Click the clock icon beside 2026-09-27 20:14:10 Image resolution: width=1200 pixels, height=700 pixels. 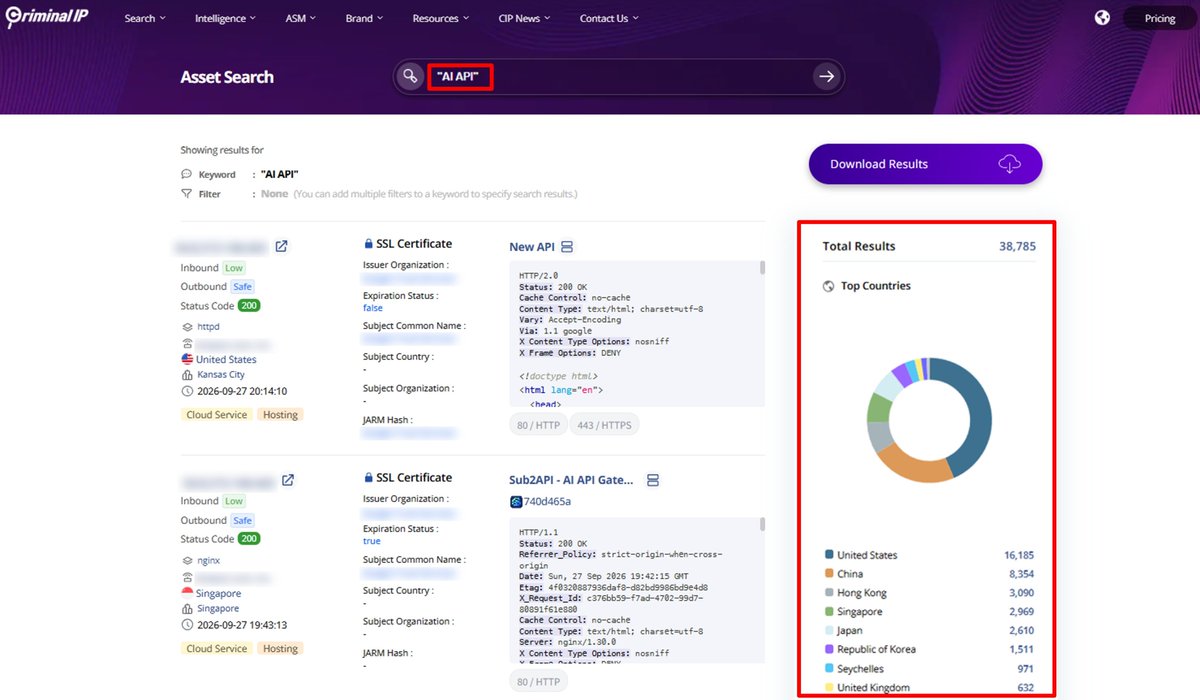[187, 391]
